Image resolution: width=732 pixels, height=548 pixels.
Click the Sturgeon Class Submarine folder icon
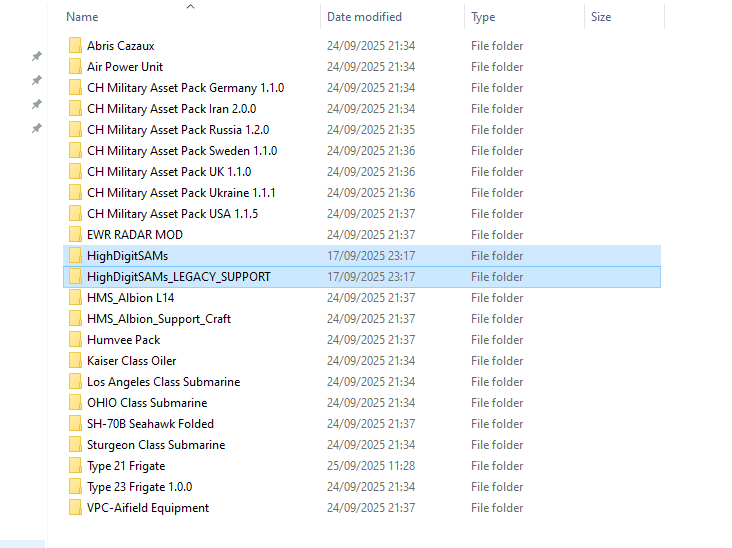[x=75, y=445]
